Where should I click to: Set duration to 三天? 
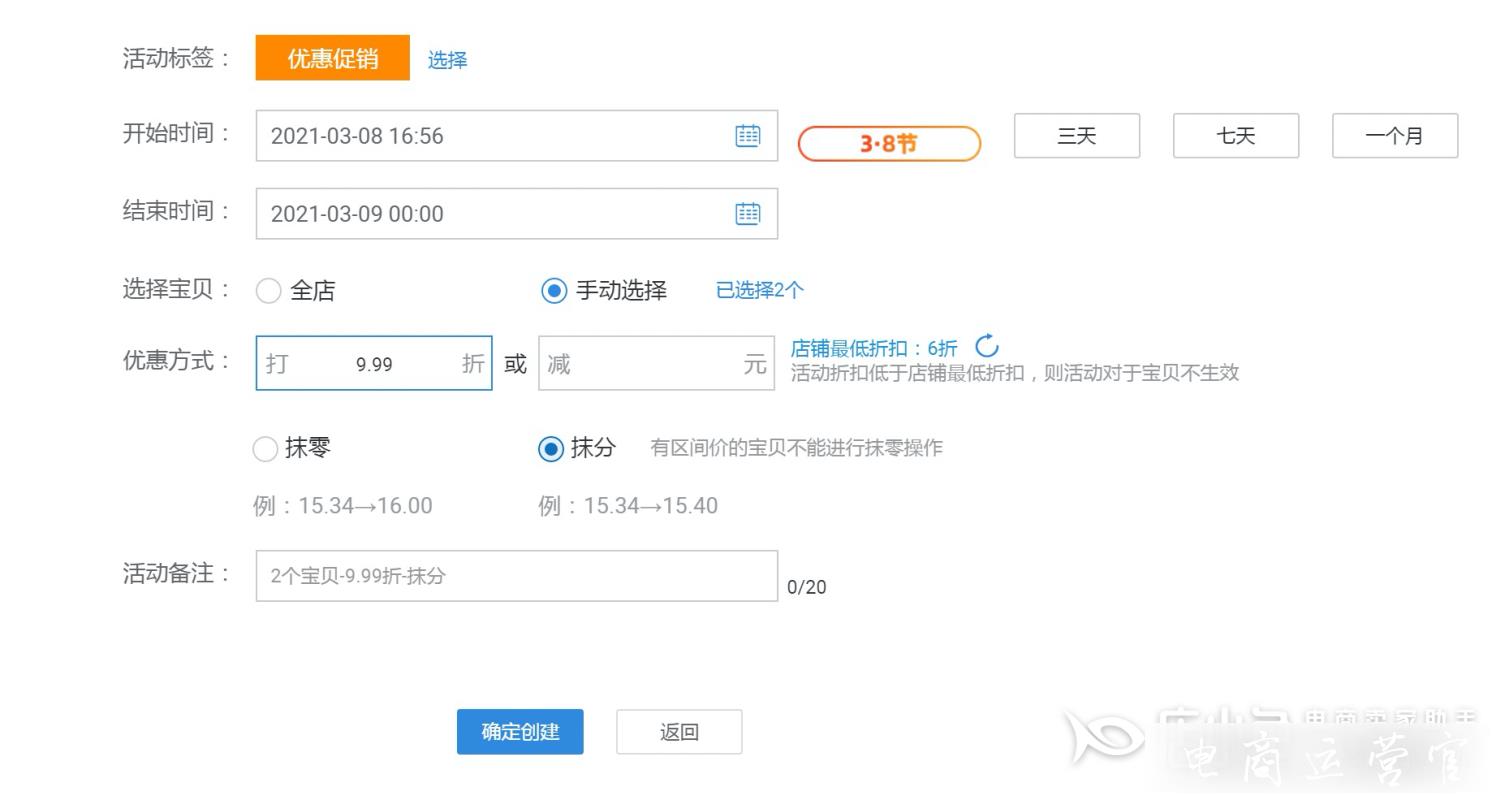1077,136
